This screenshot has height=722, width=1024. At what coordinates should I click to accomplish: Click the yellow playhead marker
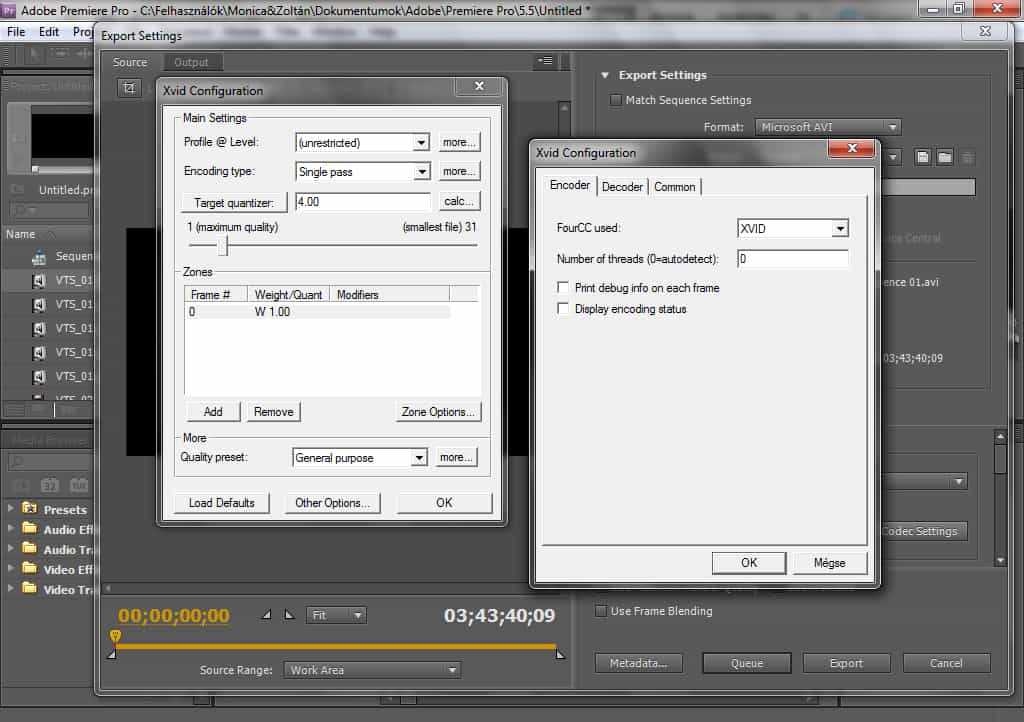pyautogui.click(x=115, y=636)
